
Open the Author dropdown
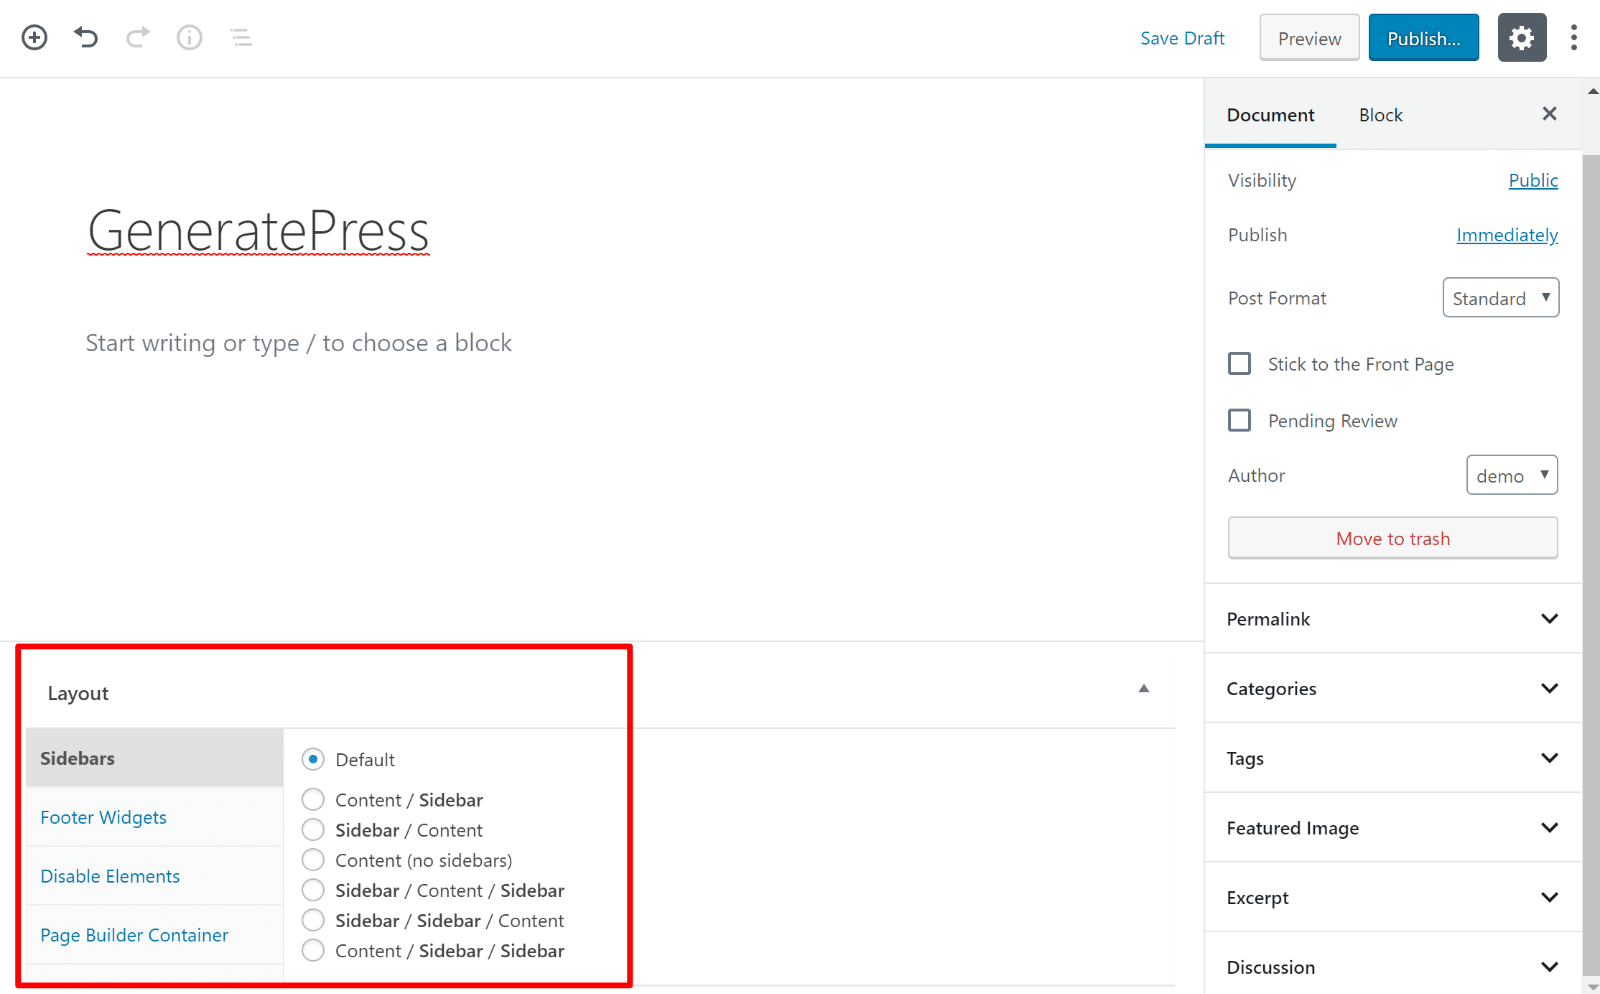tap(1511, 476)
